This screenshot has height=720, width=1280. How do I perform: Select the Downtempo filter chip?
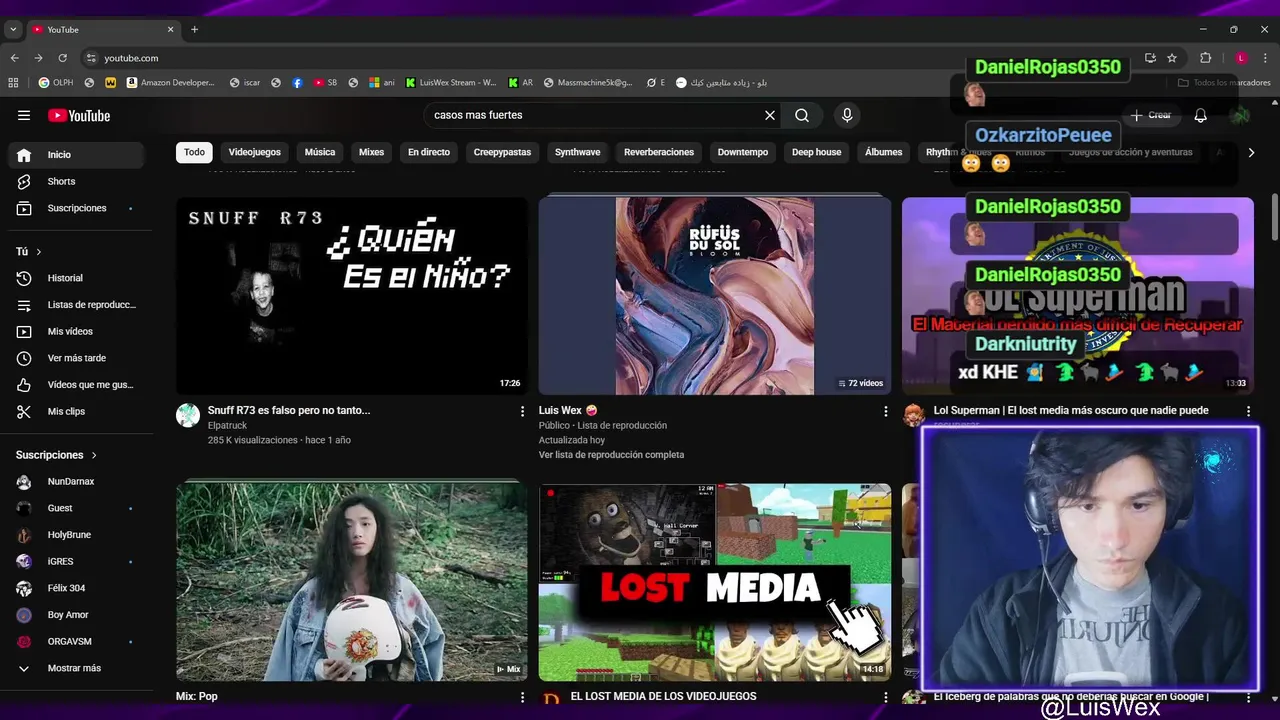[743, 152]
